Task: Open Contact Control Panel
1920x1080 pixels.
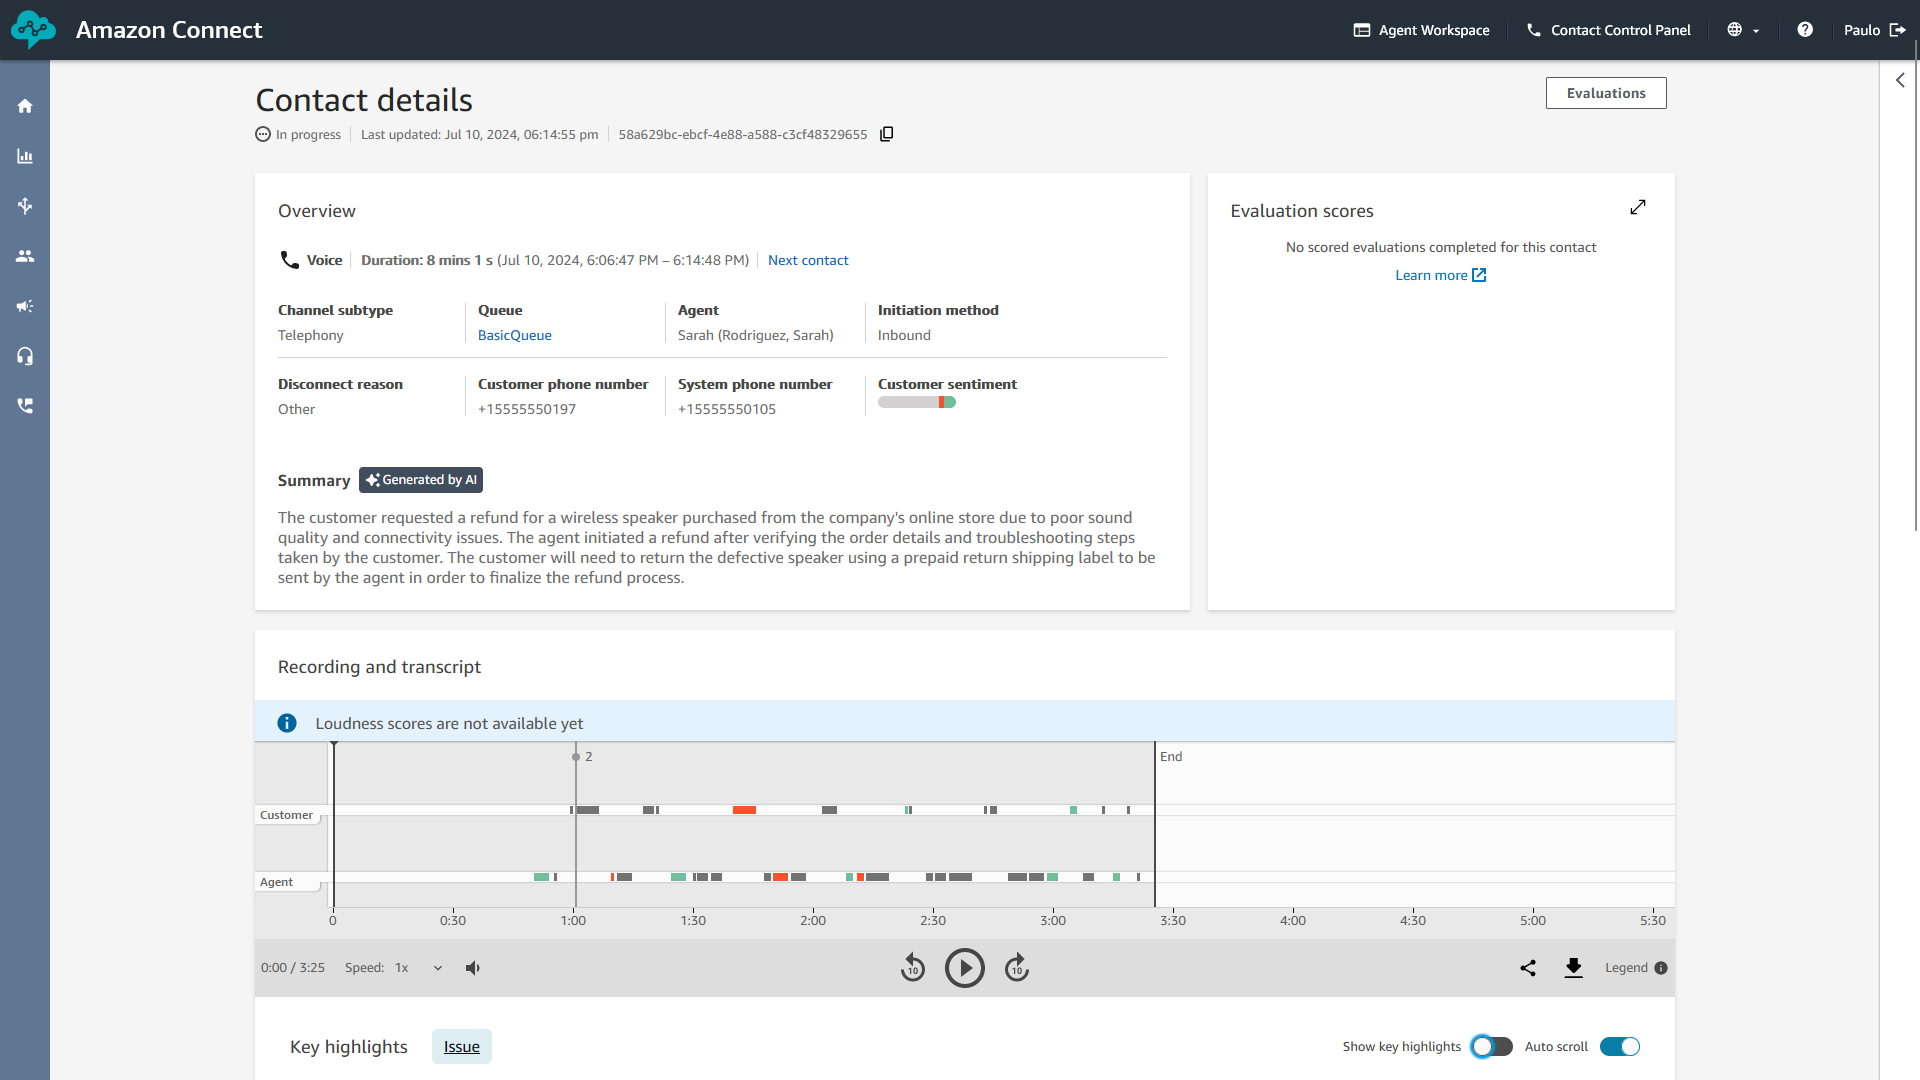Action: 1608,30
